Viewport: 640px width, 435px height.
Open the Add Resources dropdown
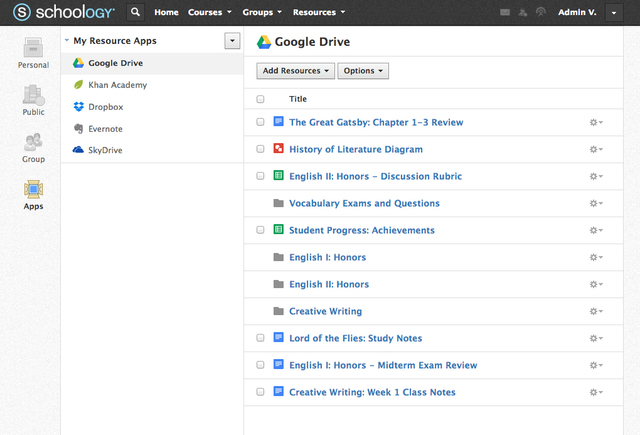coord(296,71)
